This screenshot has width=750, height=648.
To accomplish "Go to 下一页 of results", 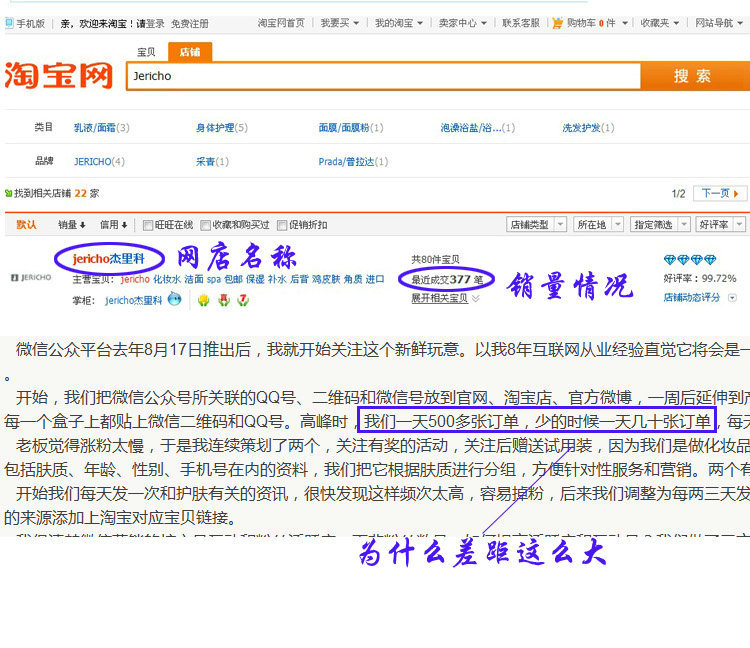I will [719, 193].
